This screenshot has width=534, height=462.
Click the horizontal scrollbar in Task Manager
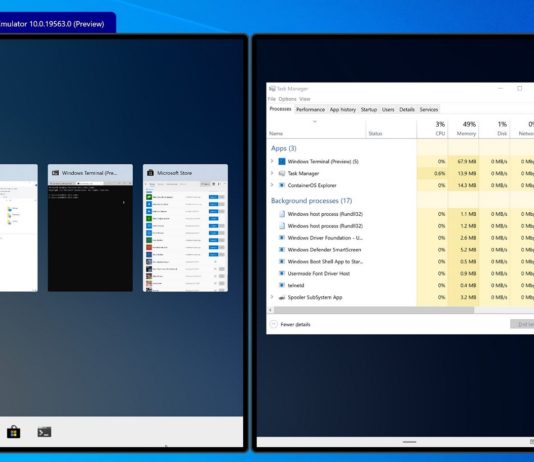click(374, 310)
